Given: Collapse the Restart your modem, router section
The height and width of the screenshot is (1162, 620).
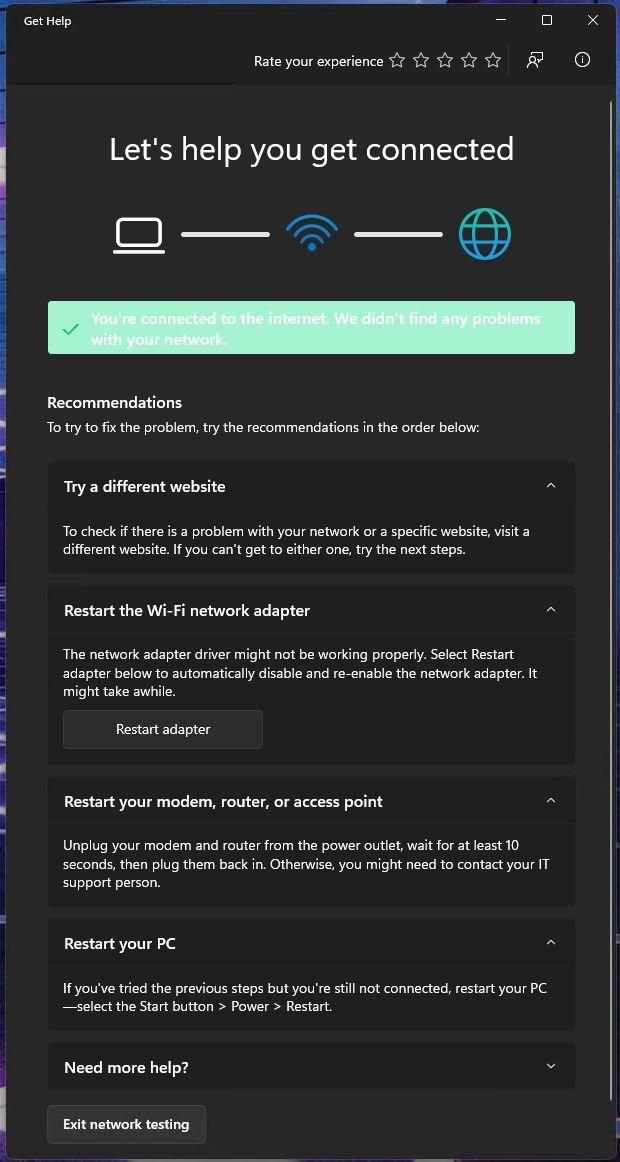Looking at the screenshot, I should click(550, 800).
